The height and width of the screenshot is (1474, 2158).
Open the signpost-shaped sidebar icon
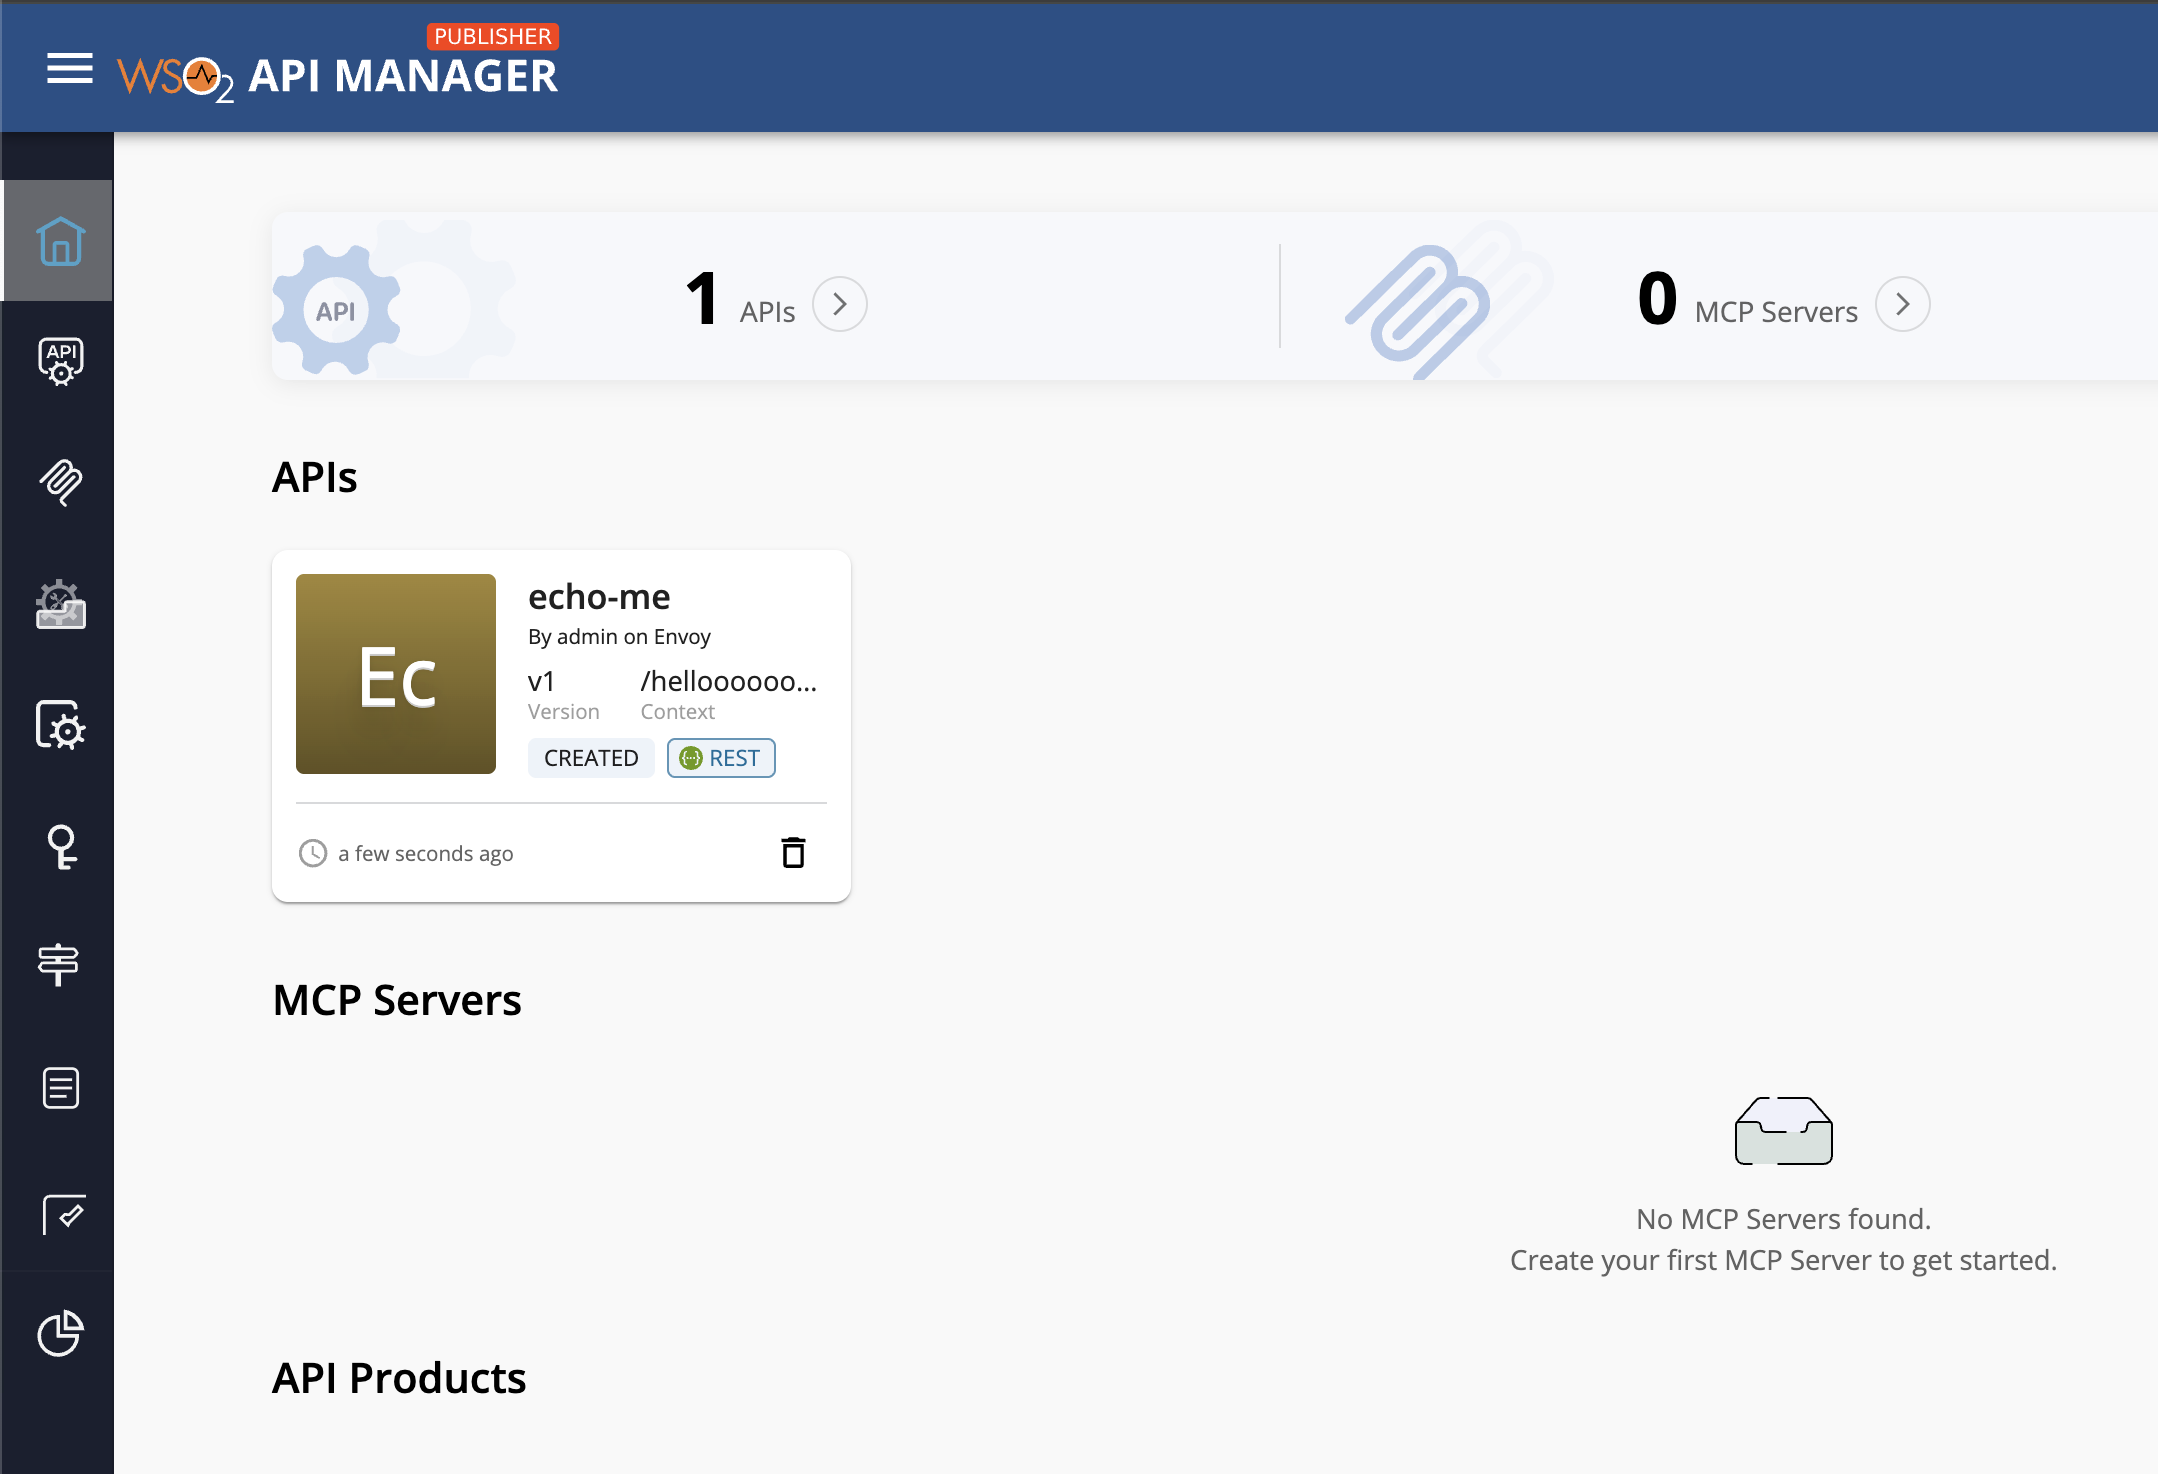[x=59, y=965]
